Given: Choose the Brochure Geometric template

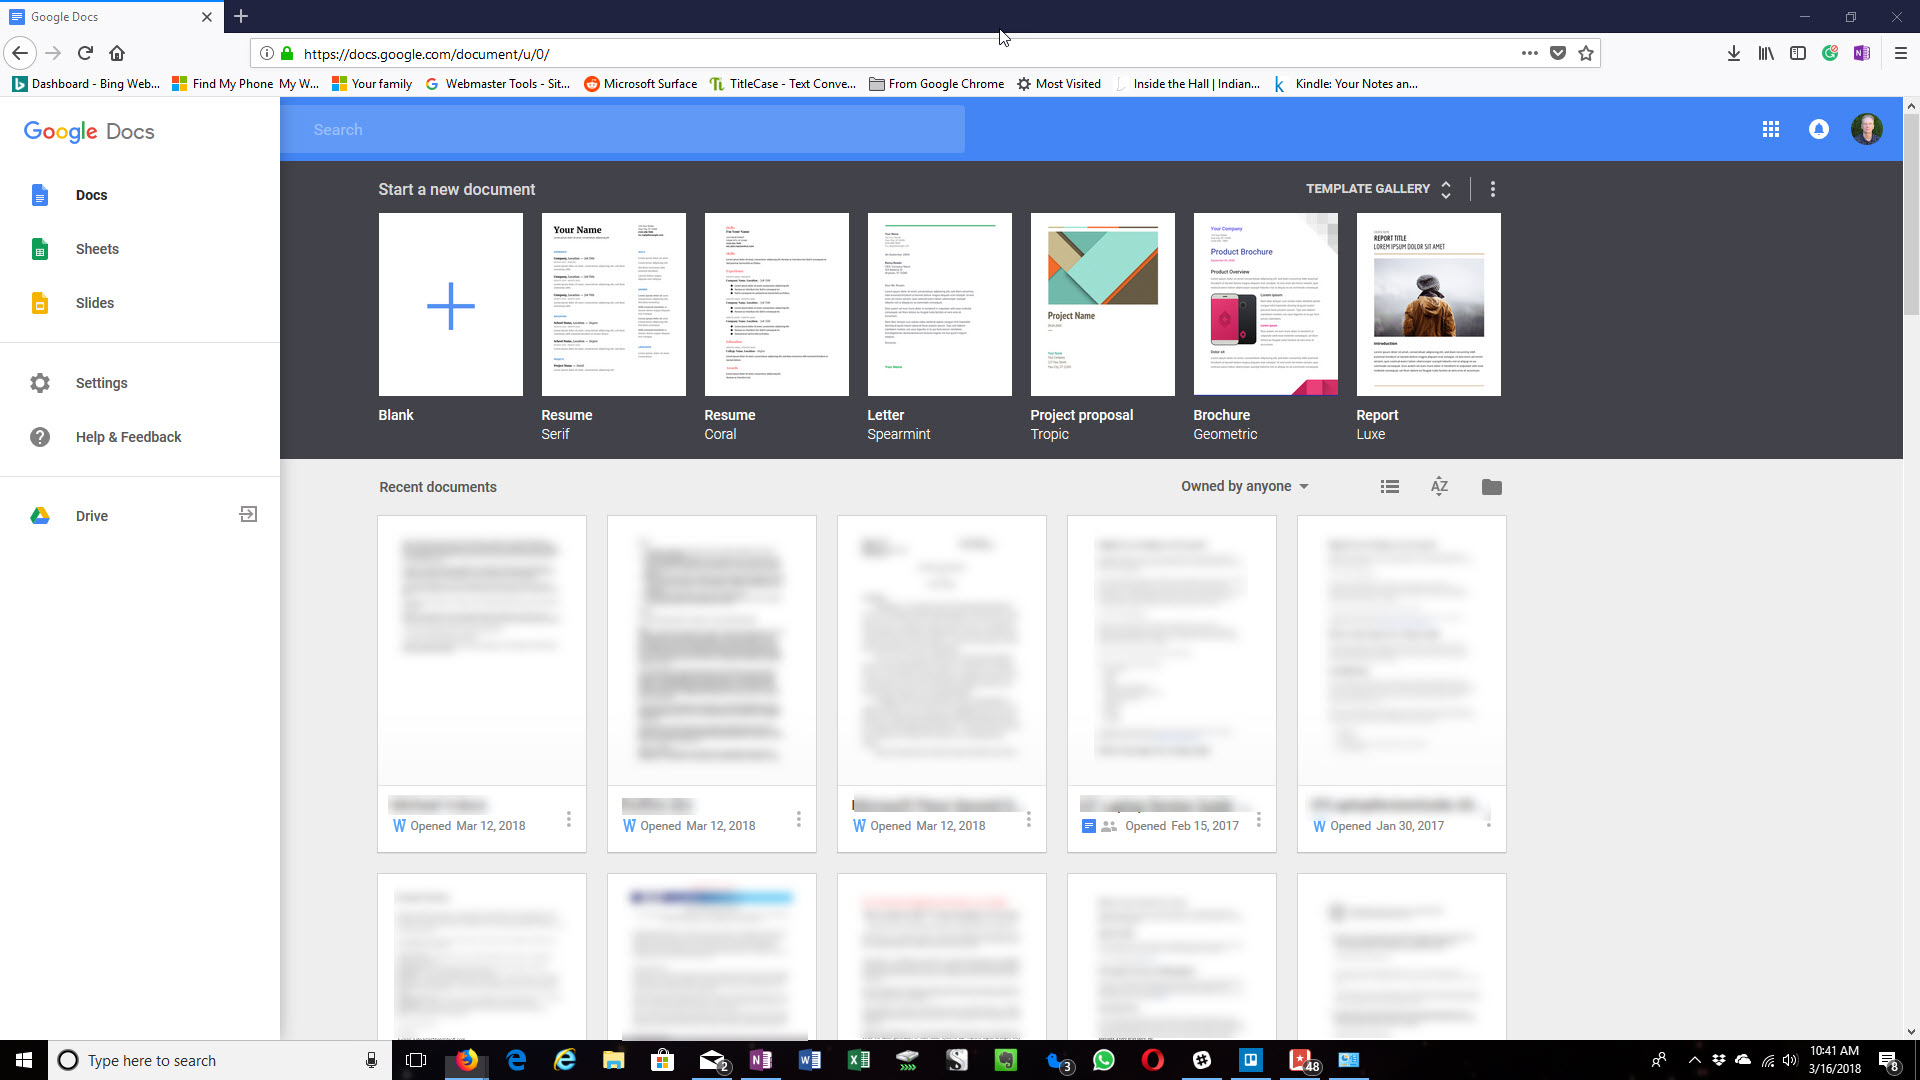Looking at the screenshot, I should click(x=1266, y=304).
